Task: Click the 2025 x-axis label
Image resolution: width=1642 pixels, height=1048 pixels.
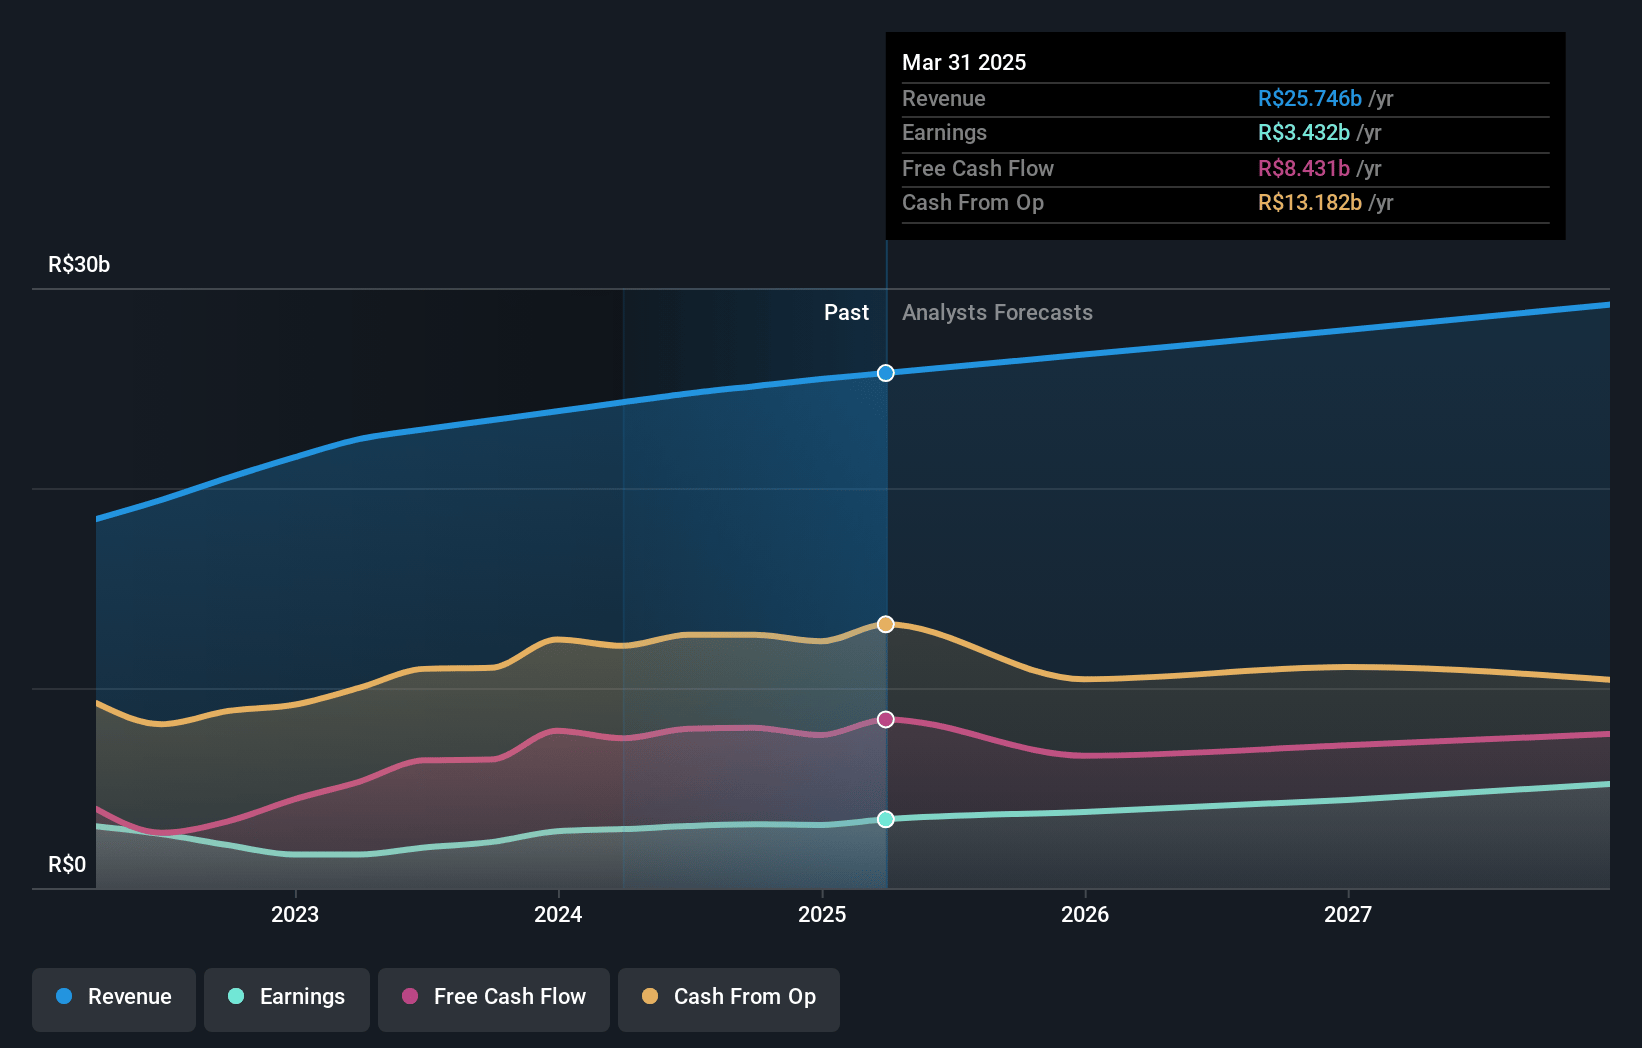Action: pos(822,914)
